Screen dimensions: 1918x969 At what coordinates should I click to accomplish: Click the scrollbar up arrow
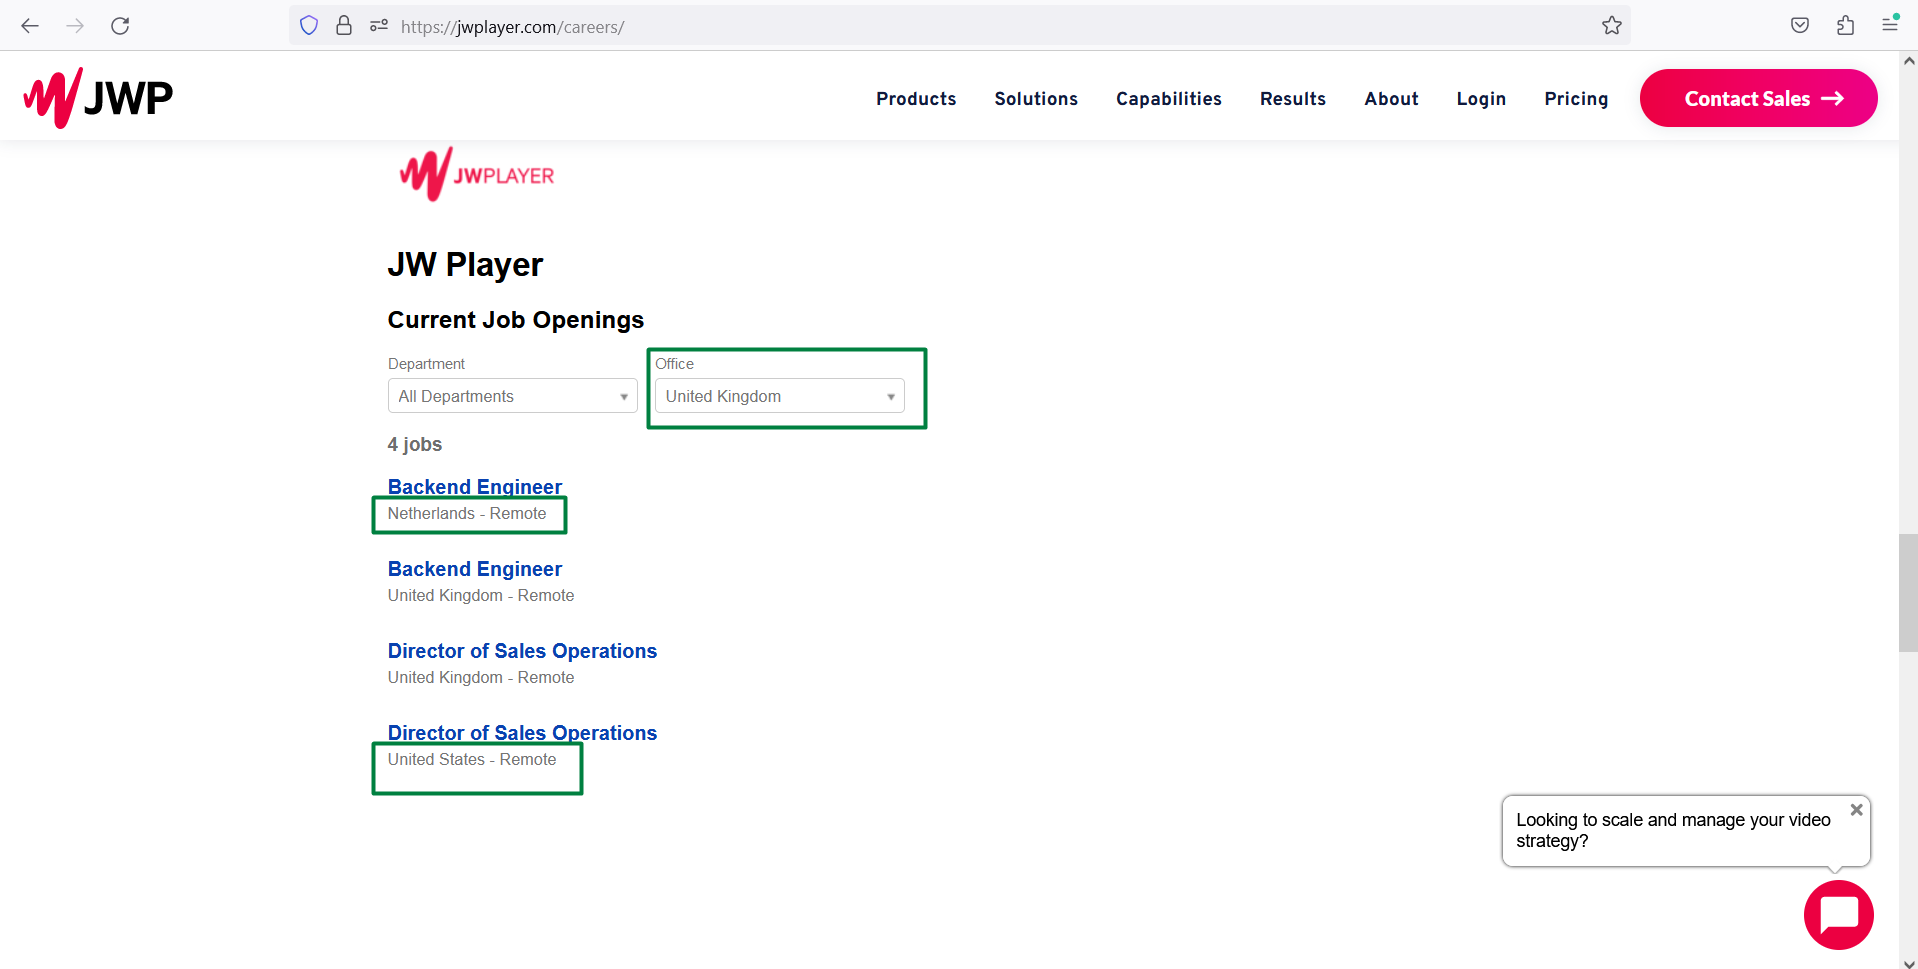[1908, 61]
